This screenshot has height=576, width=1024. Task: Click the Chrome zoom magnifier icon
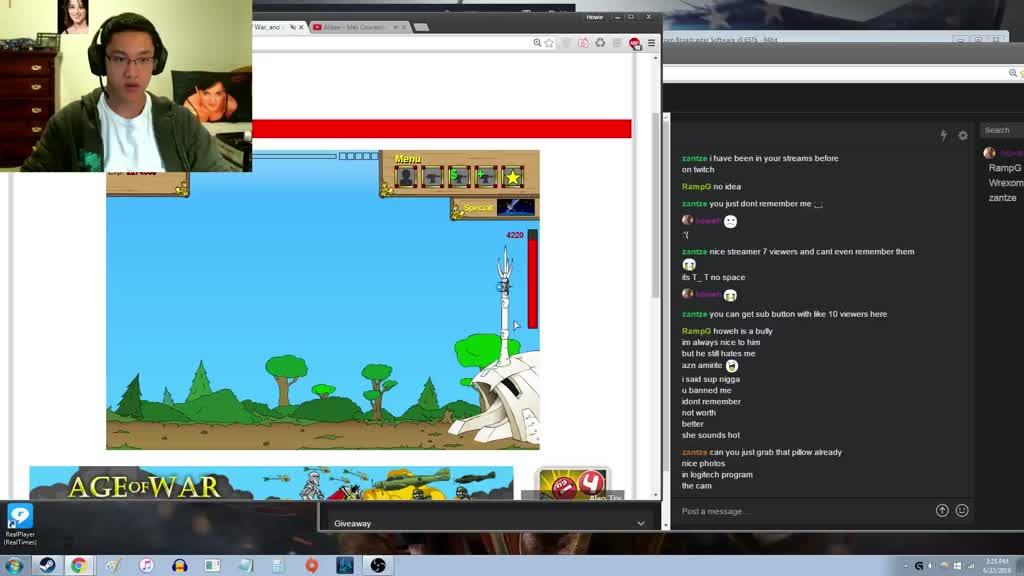pyautogui.click(x=537, y=43)
